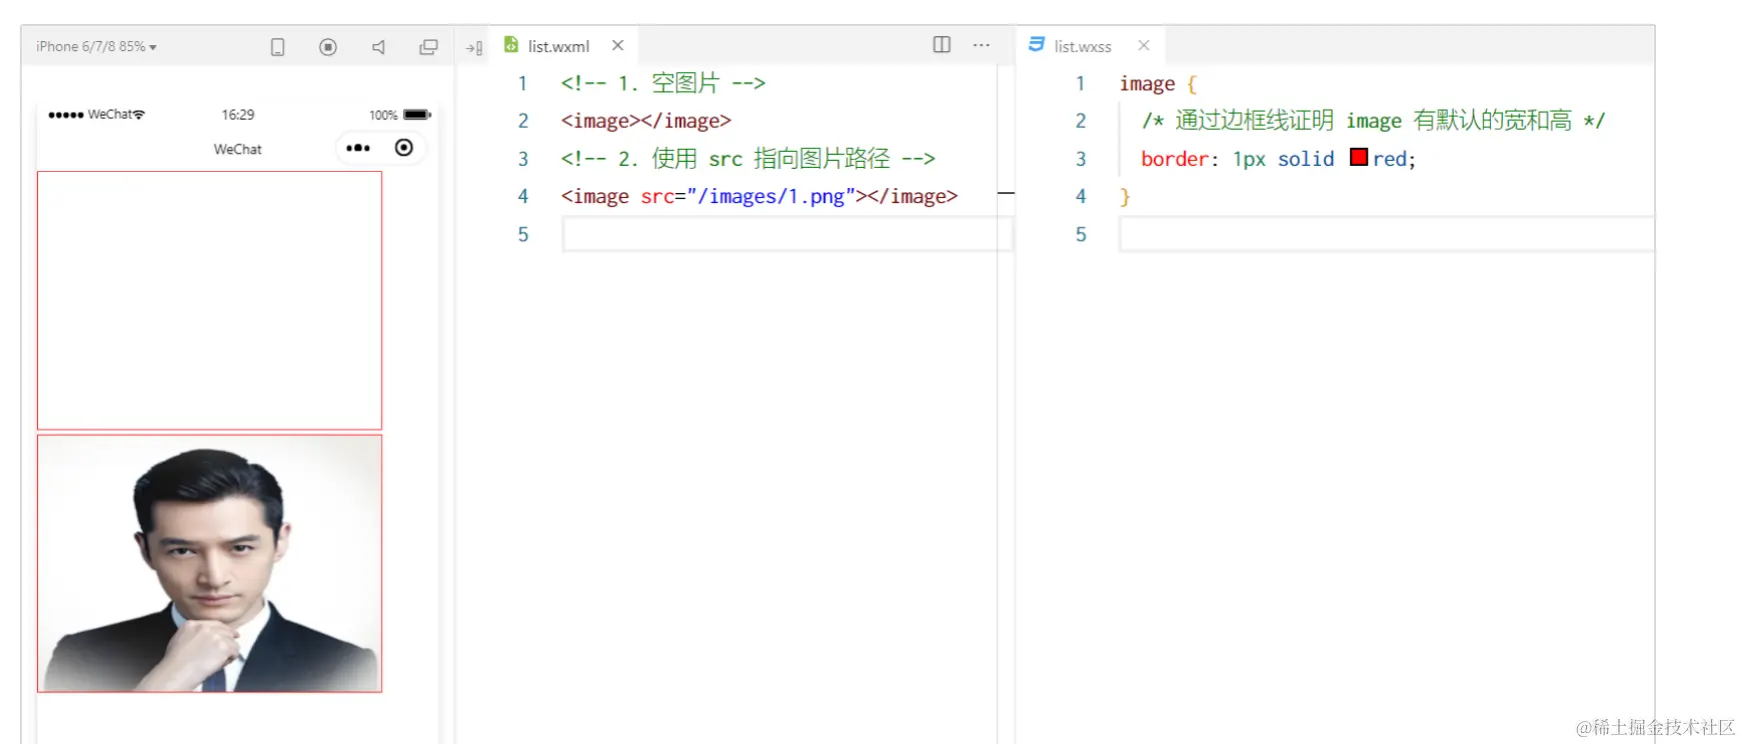Click the WeChat capsule close circle button
This screenshot has width=1742, height=744.
point(404,148)
